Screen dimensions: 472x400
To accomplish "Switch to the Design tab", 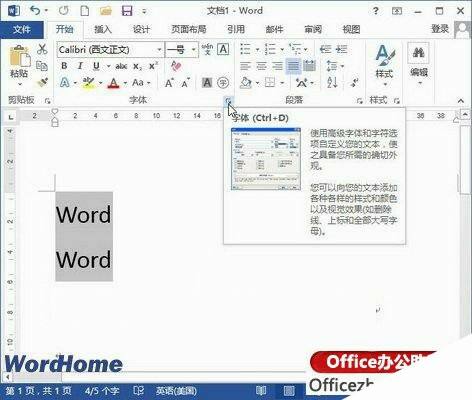I will 141,30.
